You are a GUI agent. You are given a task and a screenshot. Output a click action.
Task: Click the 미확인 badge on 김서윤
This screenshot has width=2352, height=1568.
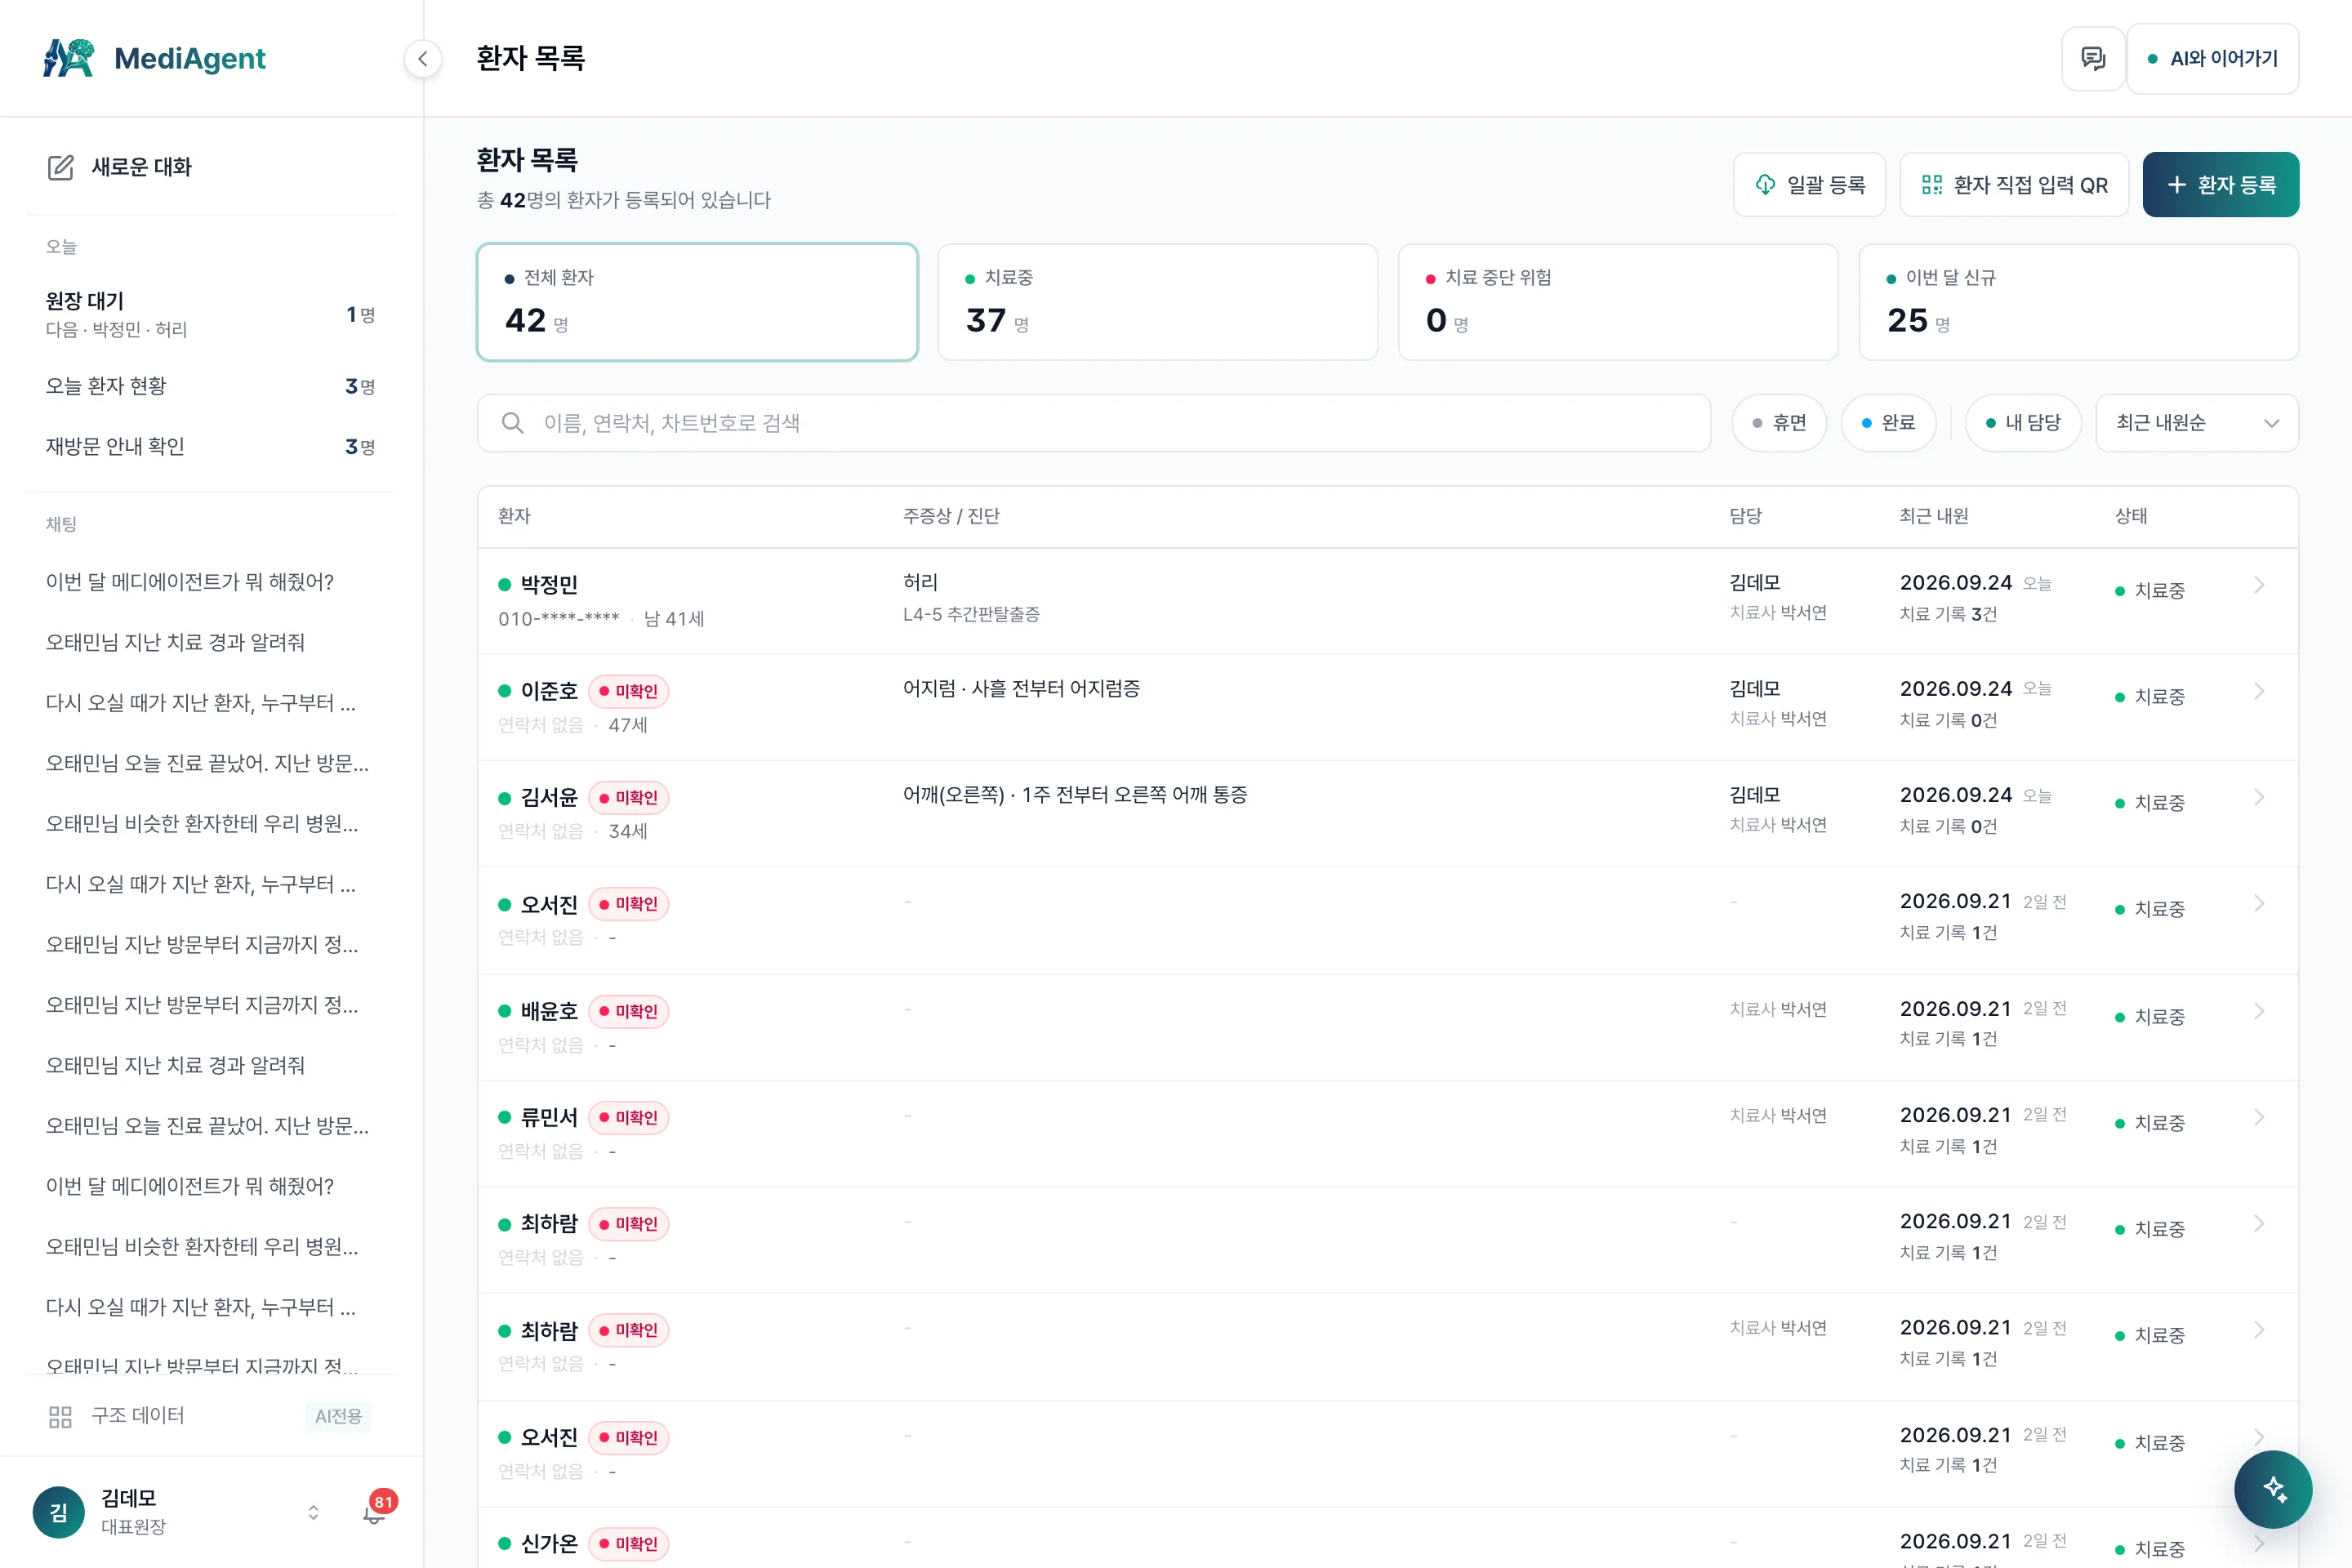[x=629, y=797]
